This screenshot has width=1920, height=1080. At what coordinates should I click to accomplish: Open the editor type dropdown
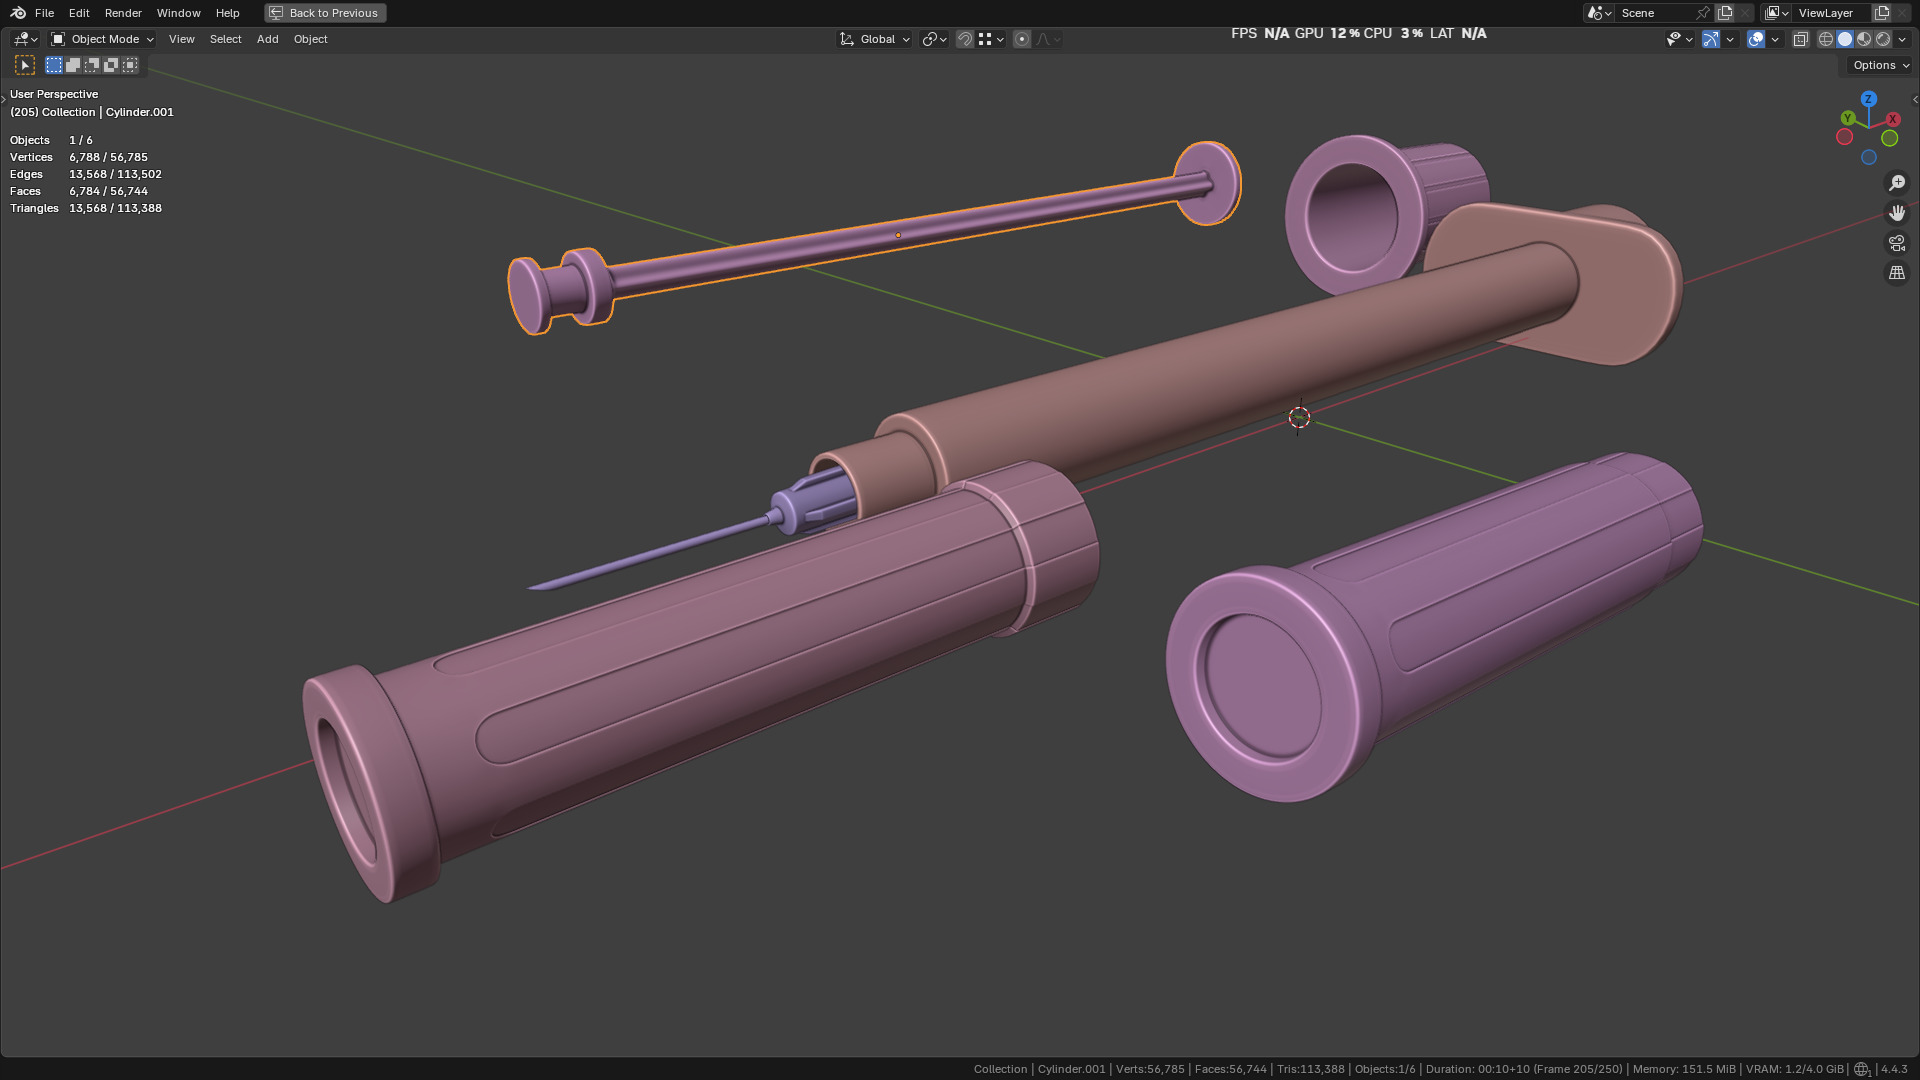pyautogui.click(x=25, y=39)
